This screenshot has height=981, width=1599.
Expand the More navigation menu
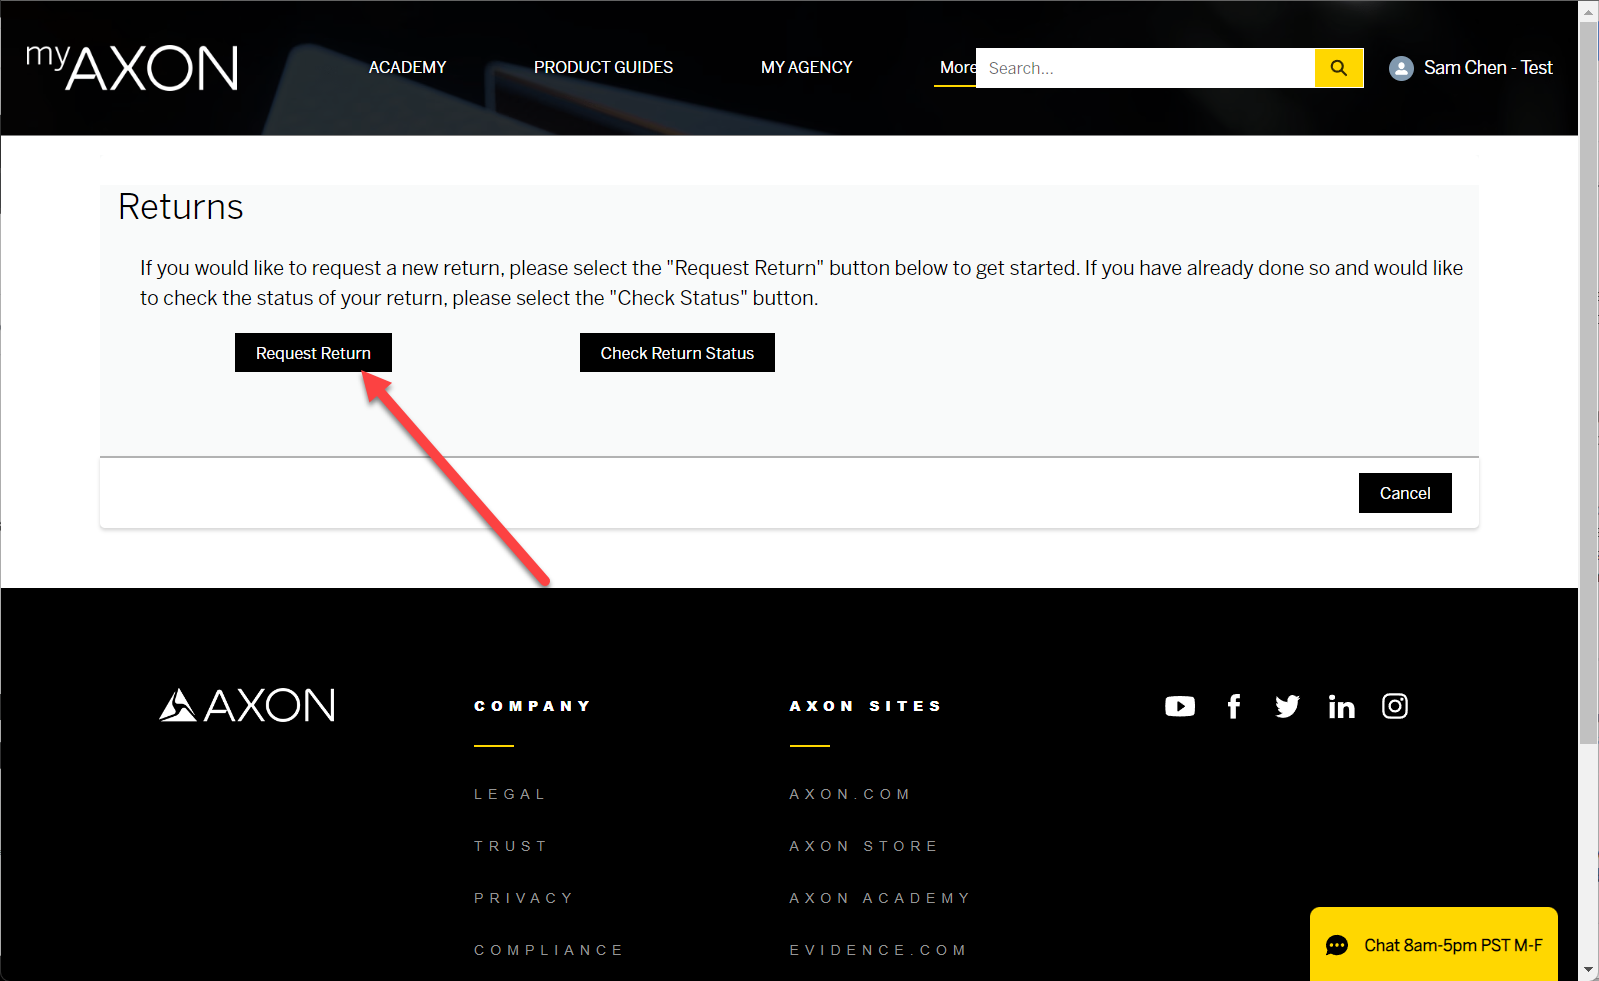[955, 67]
